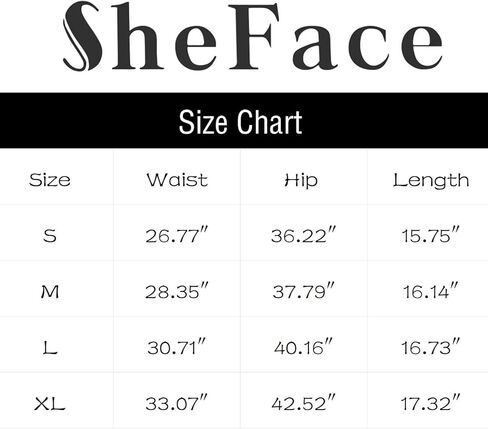Viewport: 488px width, 429px height.
Task: Click hip value 40.16 inches
Action: tap(303, 347)
